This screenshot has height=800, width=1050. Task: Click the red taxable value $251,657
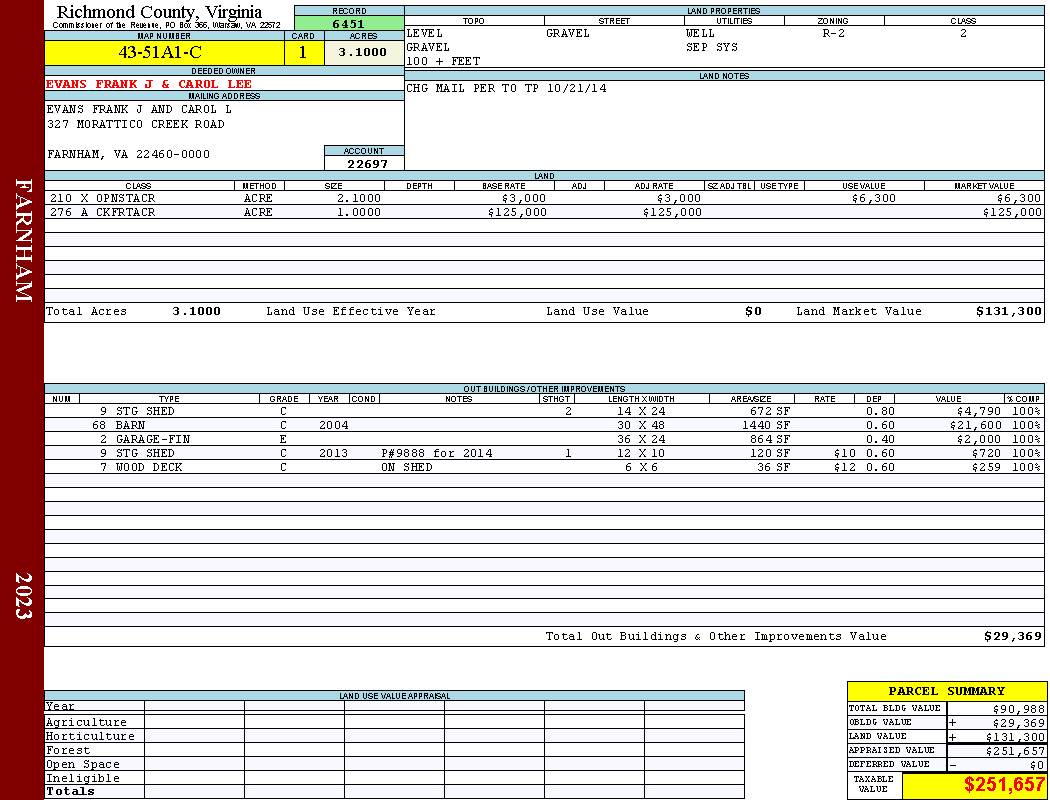(1004, 785)
